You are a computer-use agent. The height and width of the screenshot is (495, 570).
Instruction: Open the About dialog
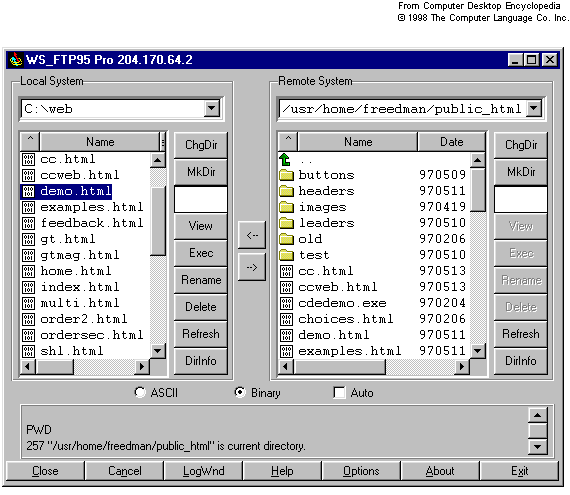440,471
